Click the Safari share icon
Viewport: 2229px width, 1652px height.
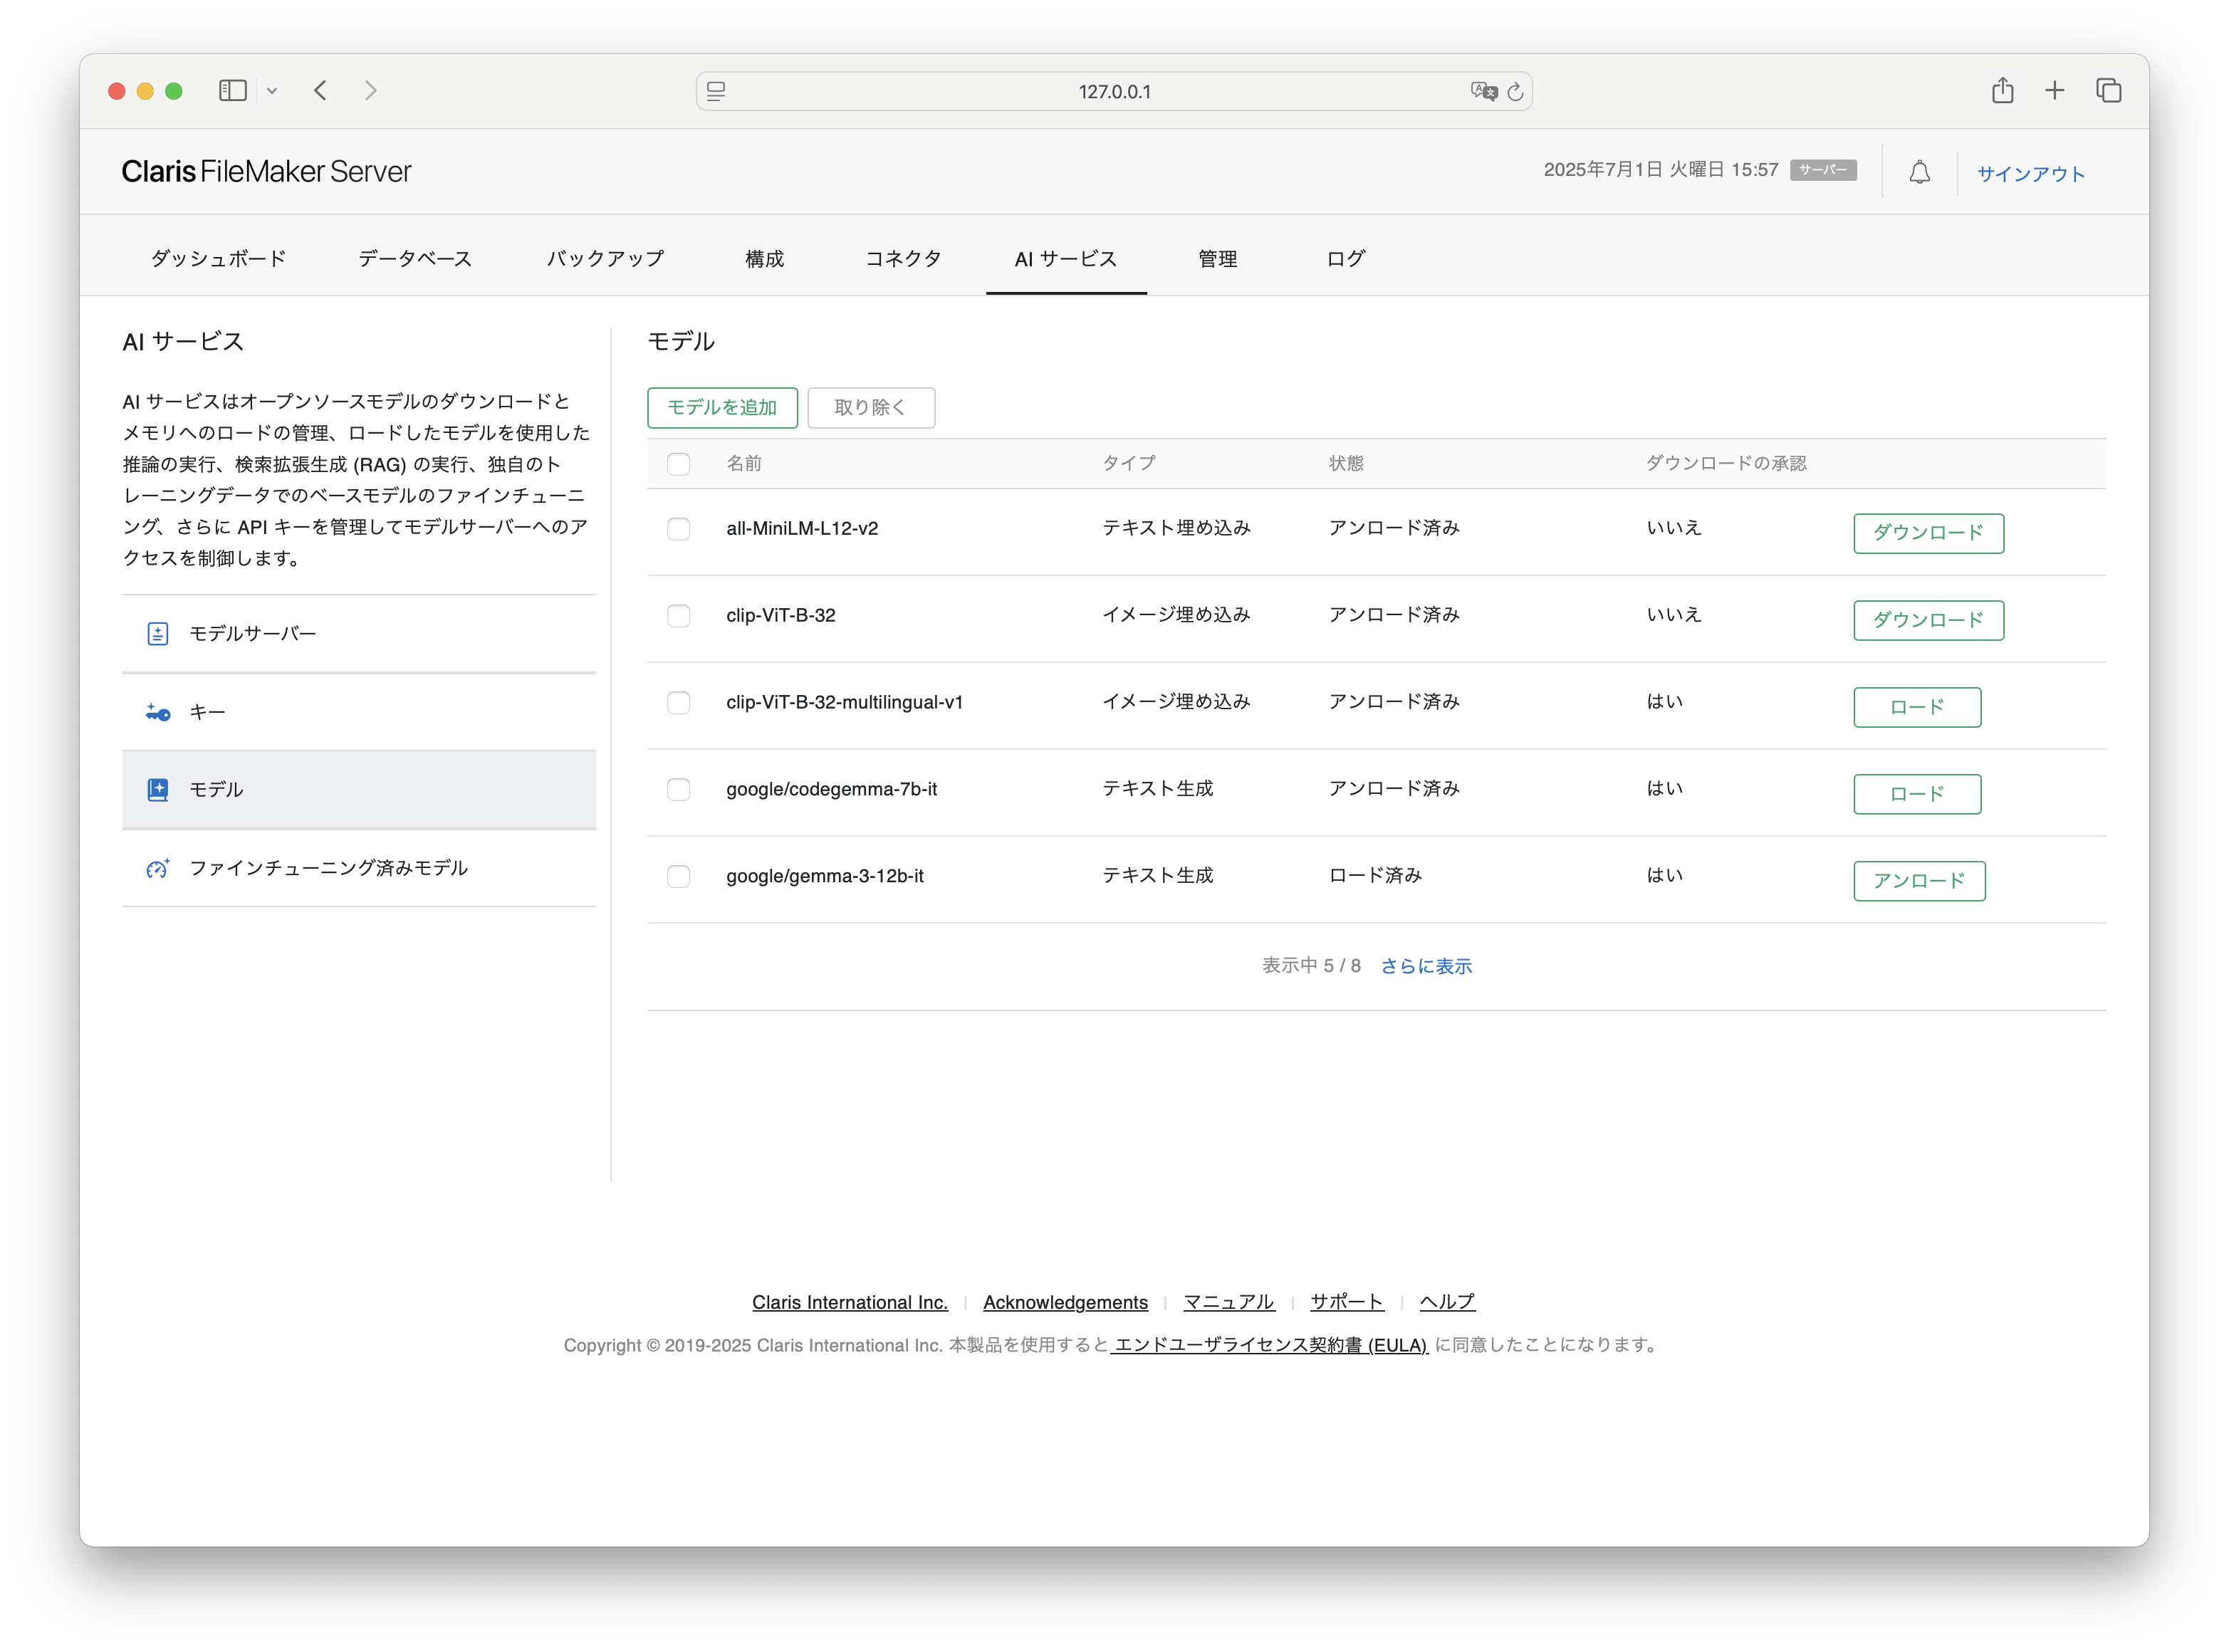2002,91
